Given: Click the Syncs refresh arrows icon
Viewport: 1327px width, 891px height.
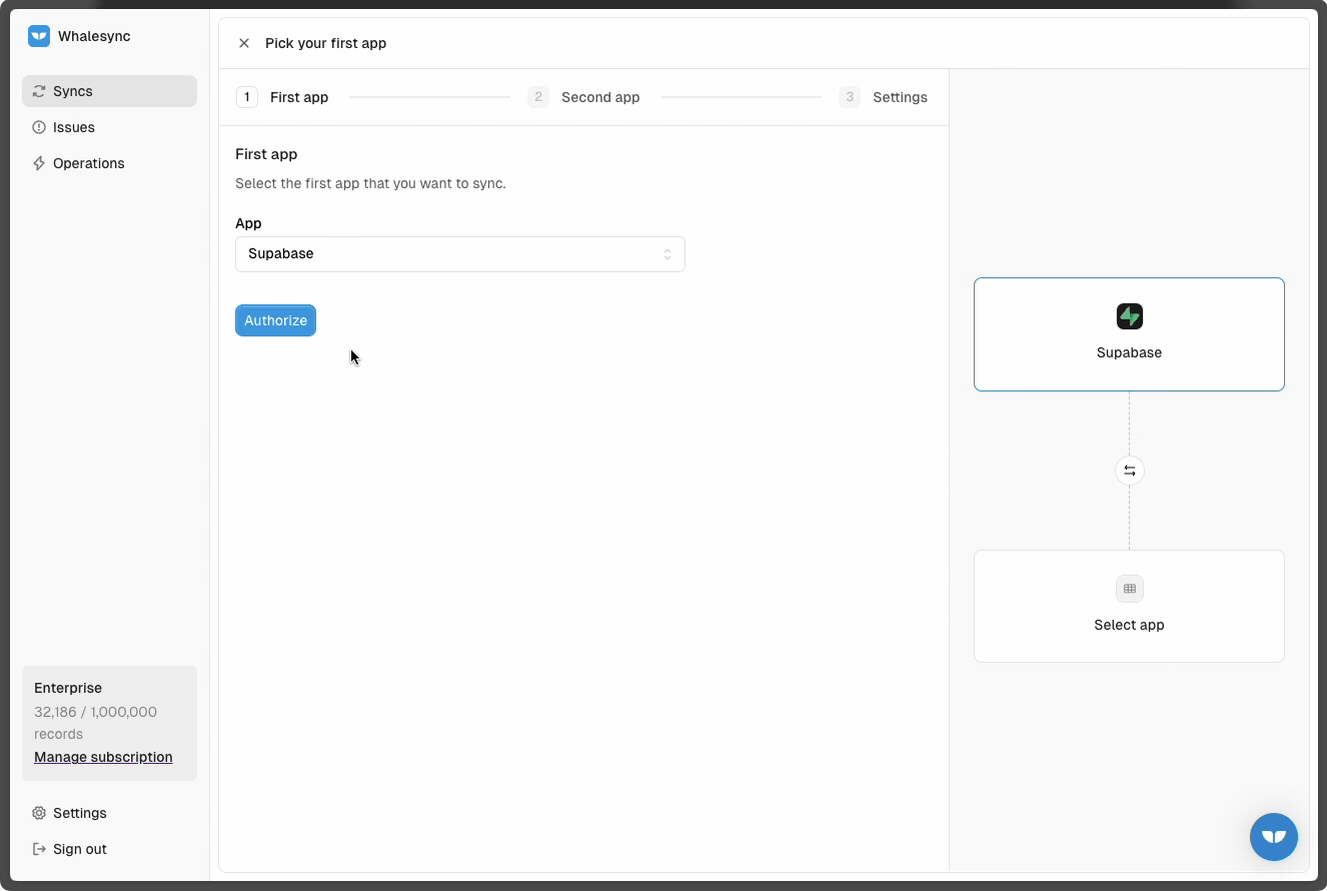Looking at the screenshot, I should (x=39, y=91).
